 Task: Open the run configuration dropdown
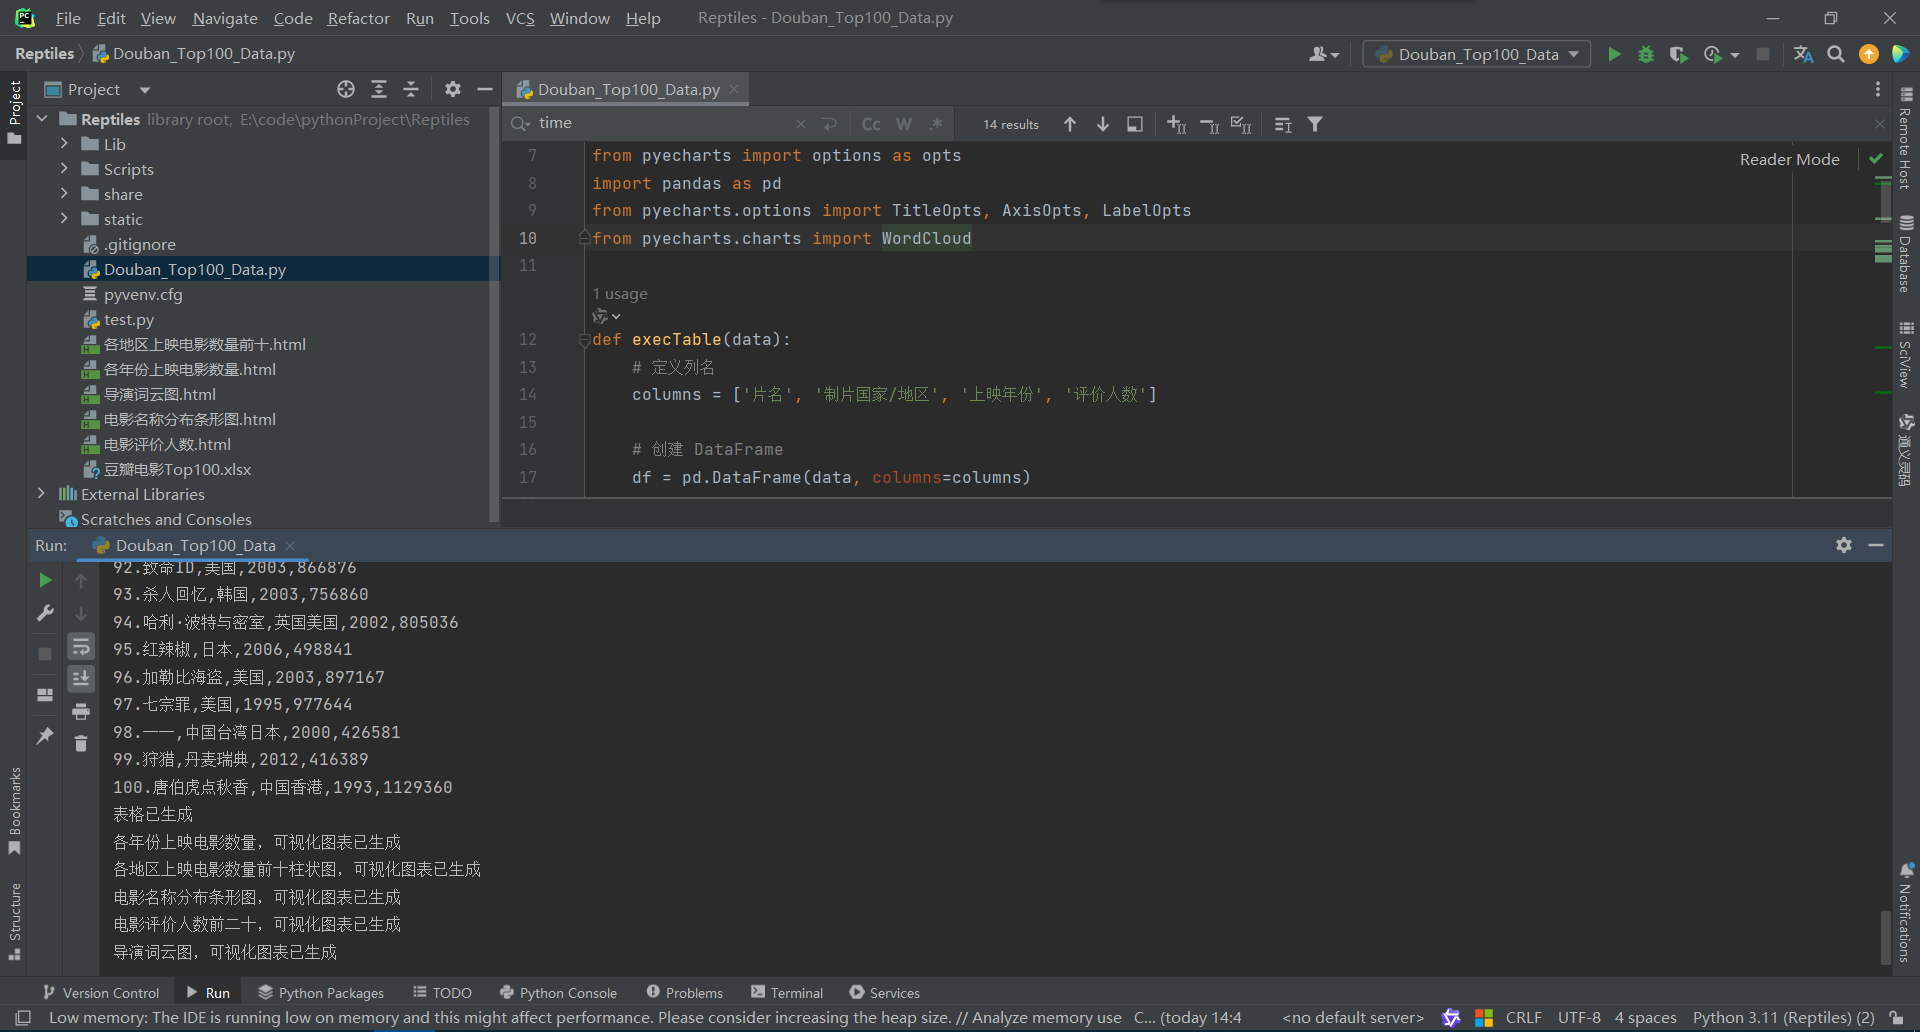tap(1476, 54)
